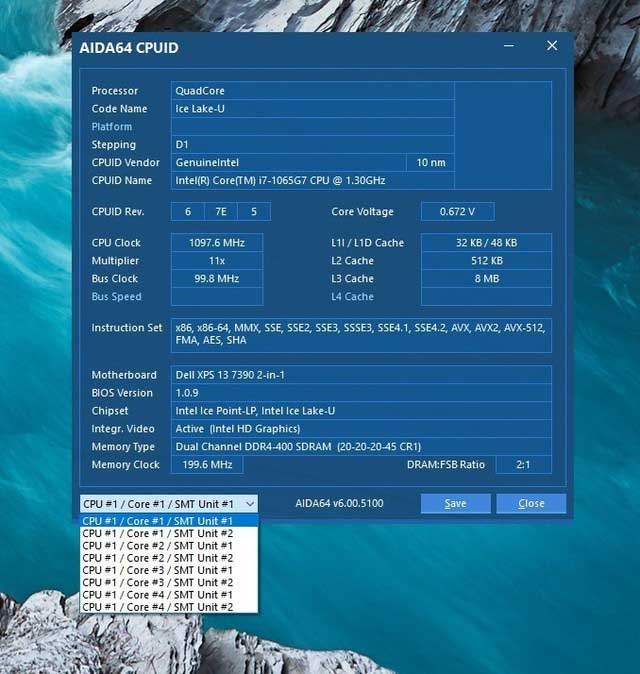The height and width of the screenshot is (674, 640).
Task: Click the 1097.6 MHz CPU clock value
Action: [217, 242]
